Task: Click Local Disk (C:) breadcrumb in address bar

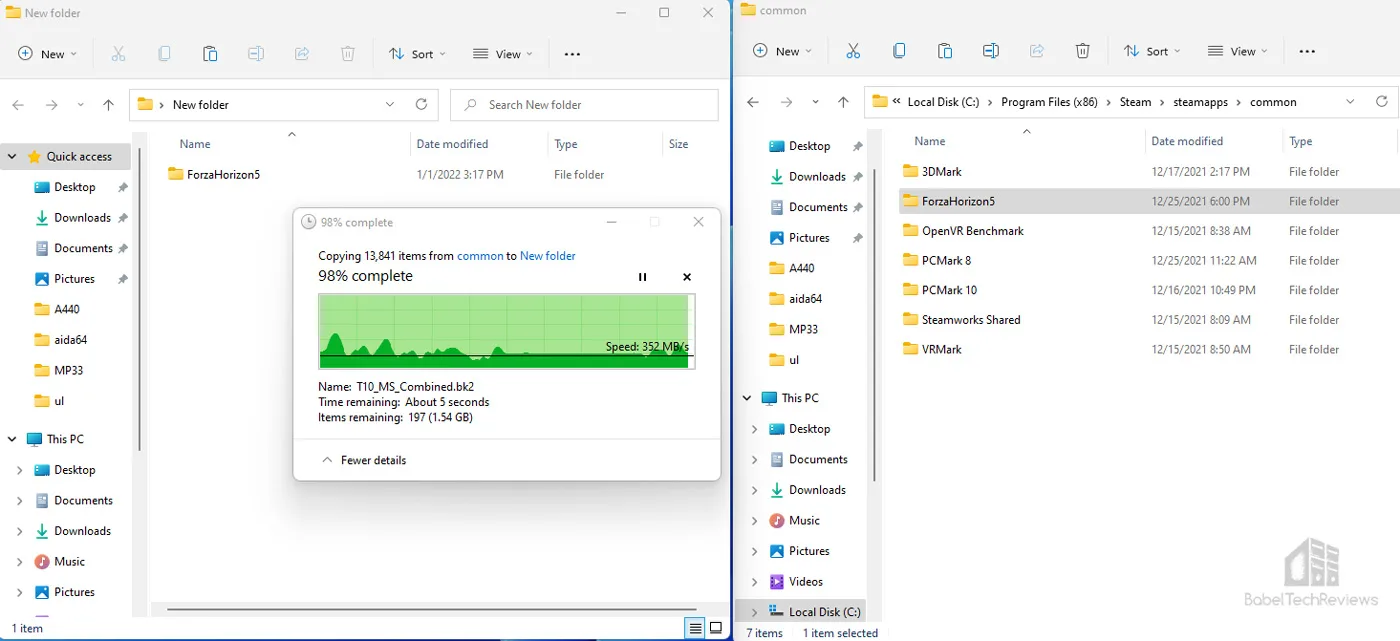Action: point(945,101)
